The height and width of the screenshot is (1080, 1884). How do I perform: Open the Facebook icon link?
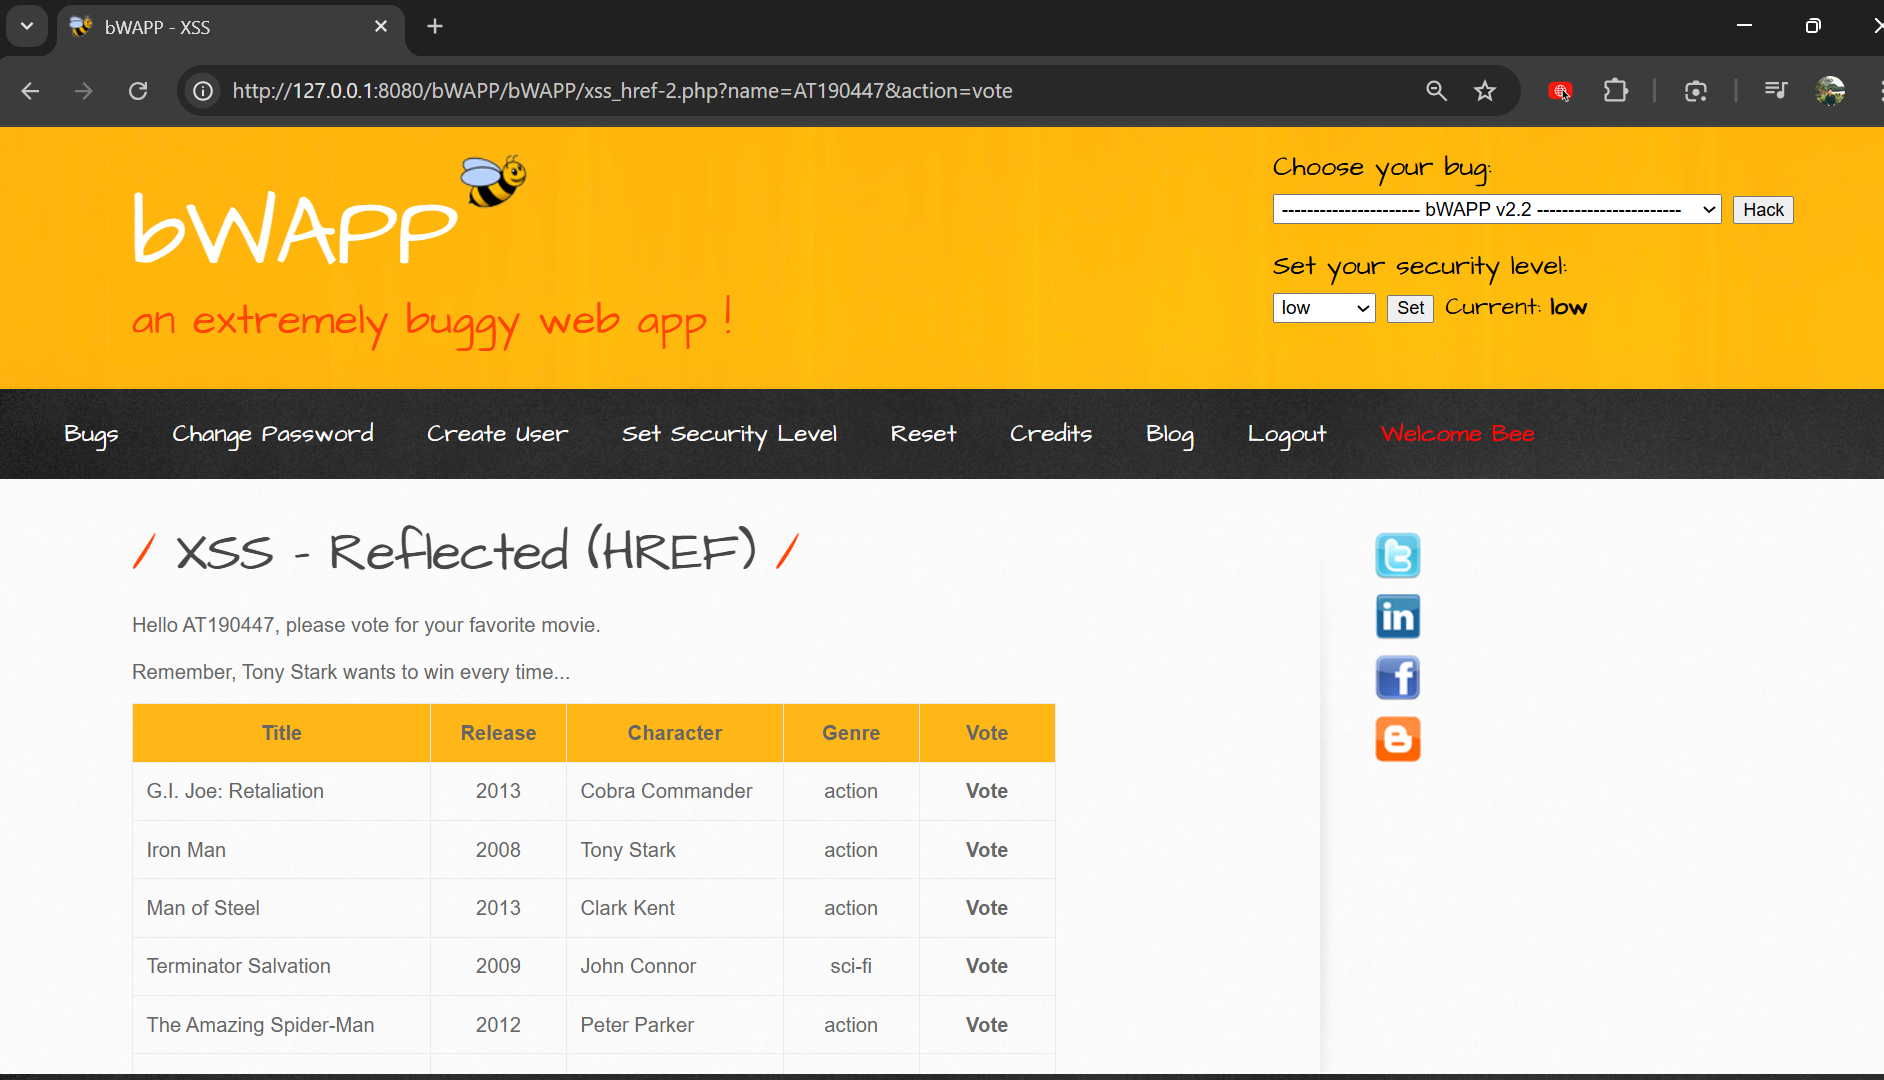click(x=1397, y=678)
